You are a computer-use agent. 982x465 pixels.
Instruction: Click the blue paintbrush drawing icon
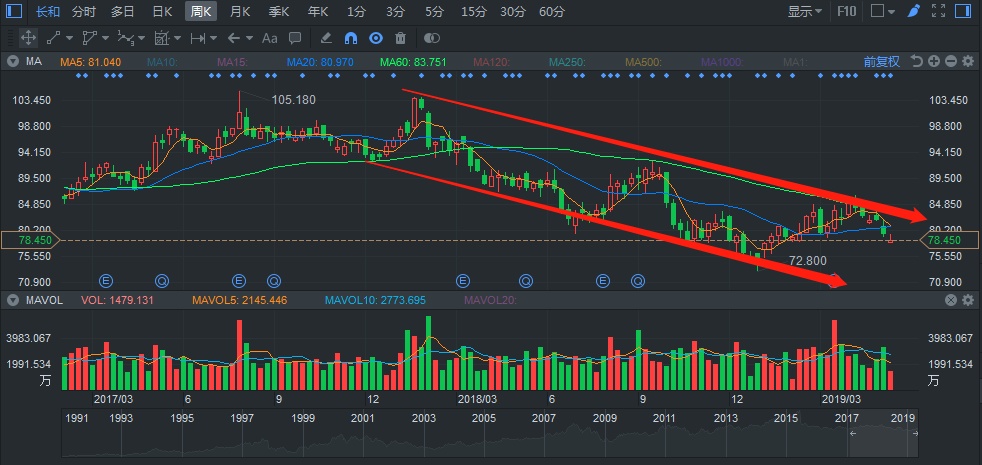pos(913,12)
